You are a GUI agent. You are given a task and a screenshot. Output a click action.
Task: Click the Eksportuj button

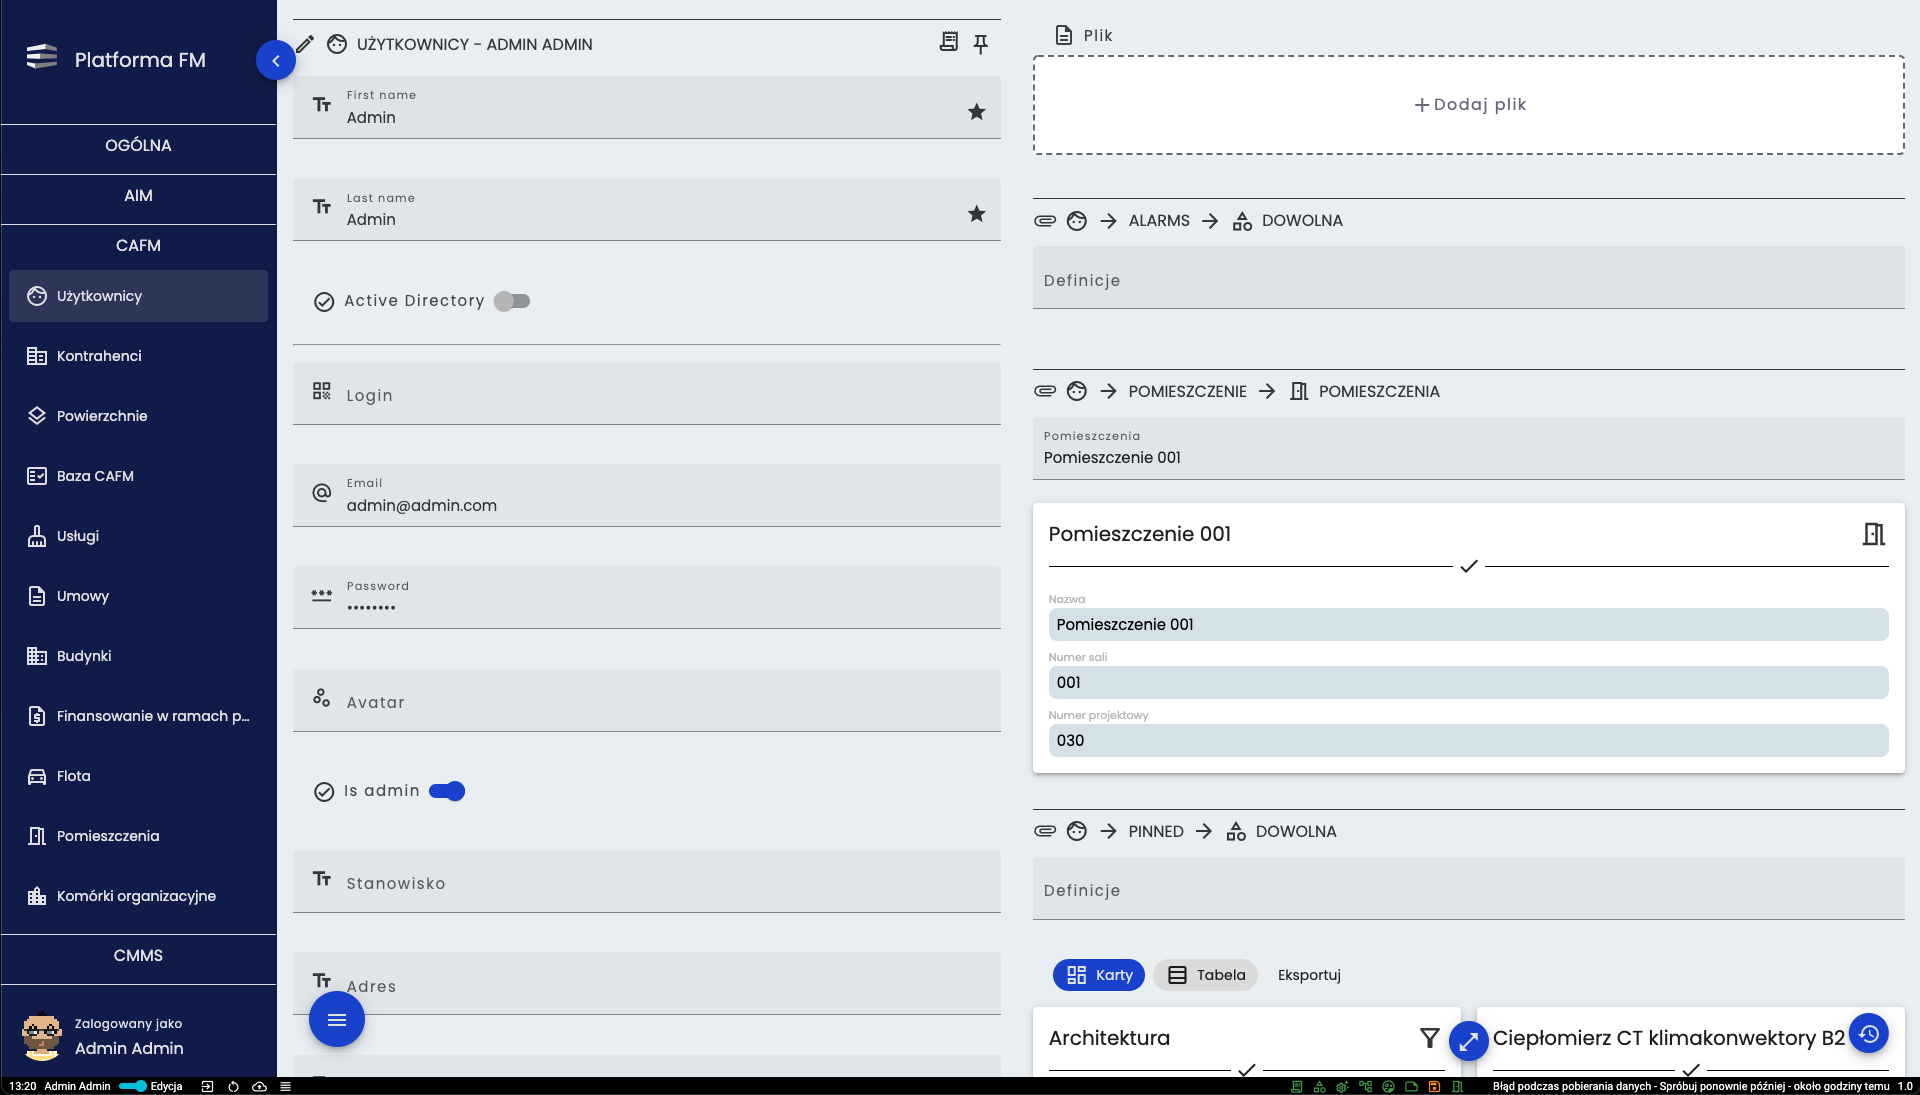(x=1309, y=975)
